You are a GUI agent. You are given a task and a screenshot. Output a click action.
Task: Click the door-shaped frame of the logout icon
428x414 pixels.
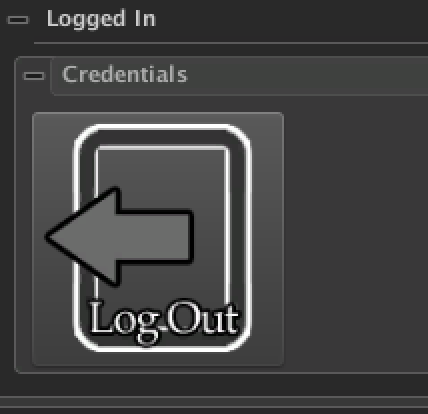point(162,238)
